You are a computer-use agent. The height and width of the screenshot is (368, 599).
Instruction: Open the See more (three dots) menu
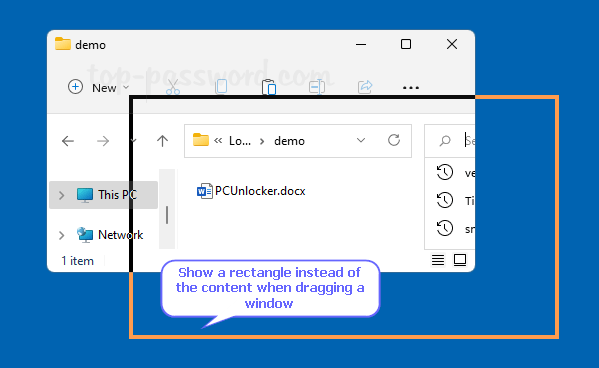coord(411,88)
